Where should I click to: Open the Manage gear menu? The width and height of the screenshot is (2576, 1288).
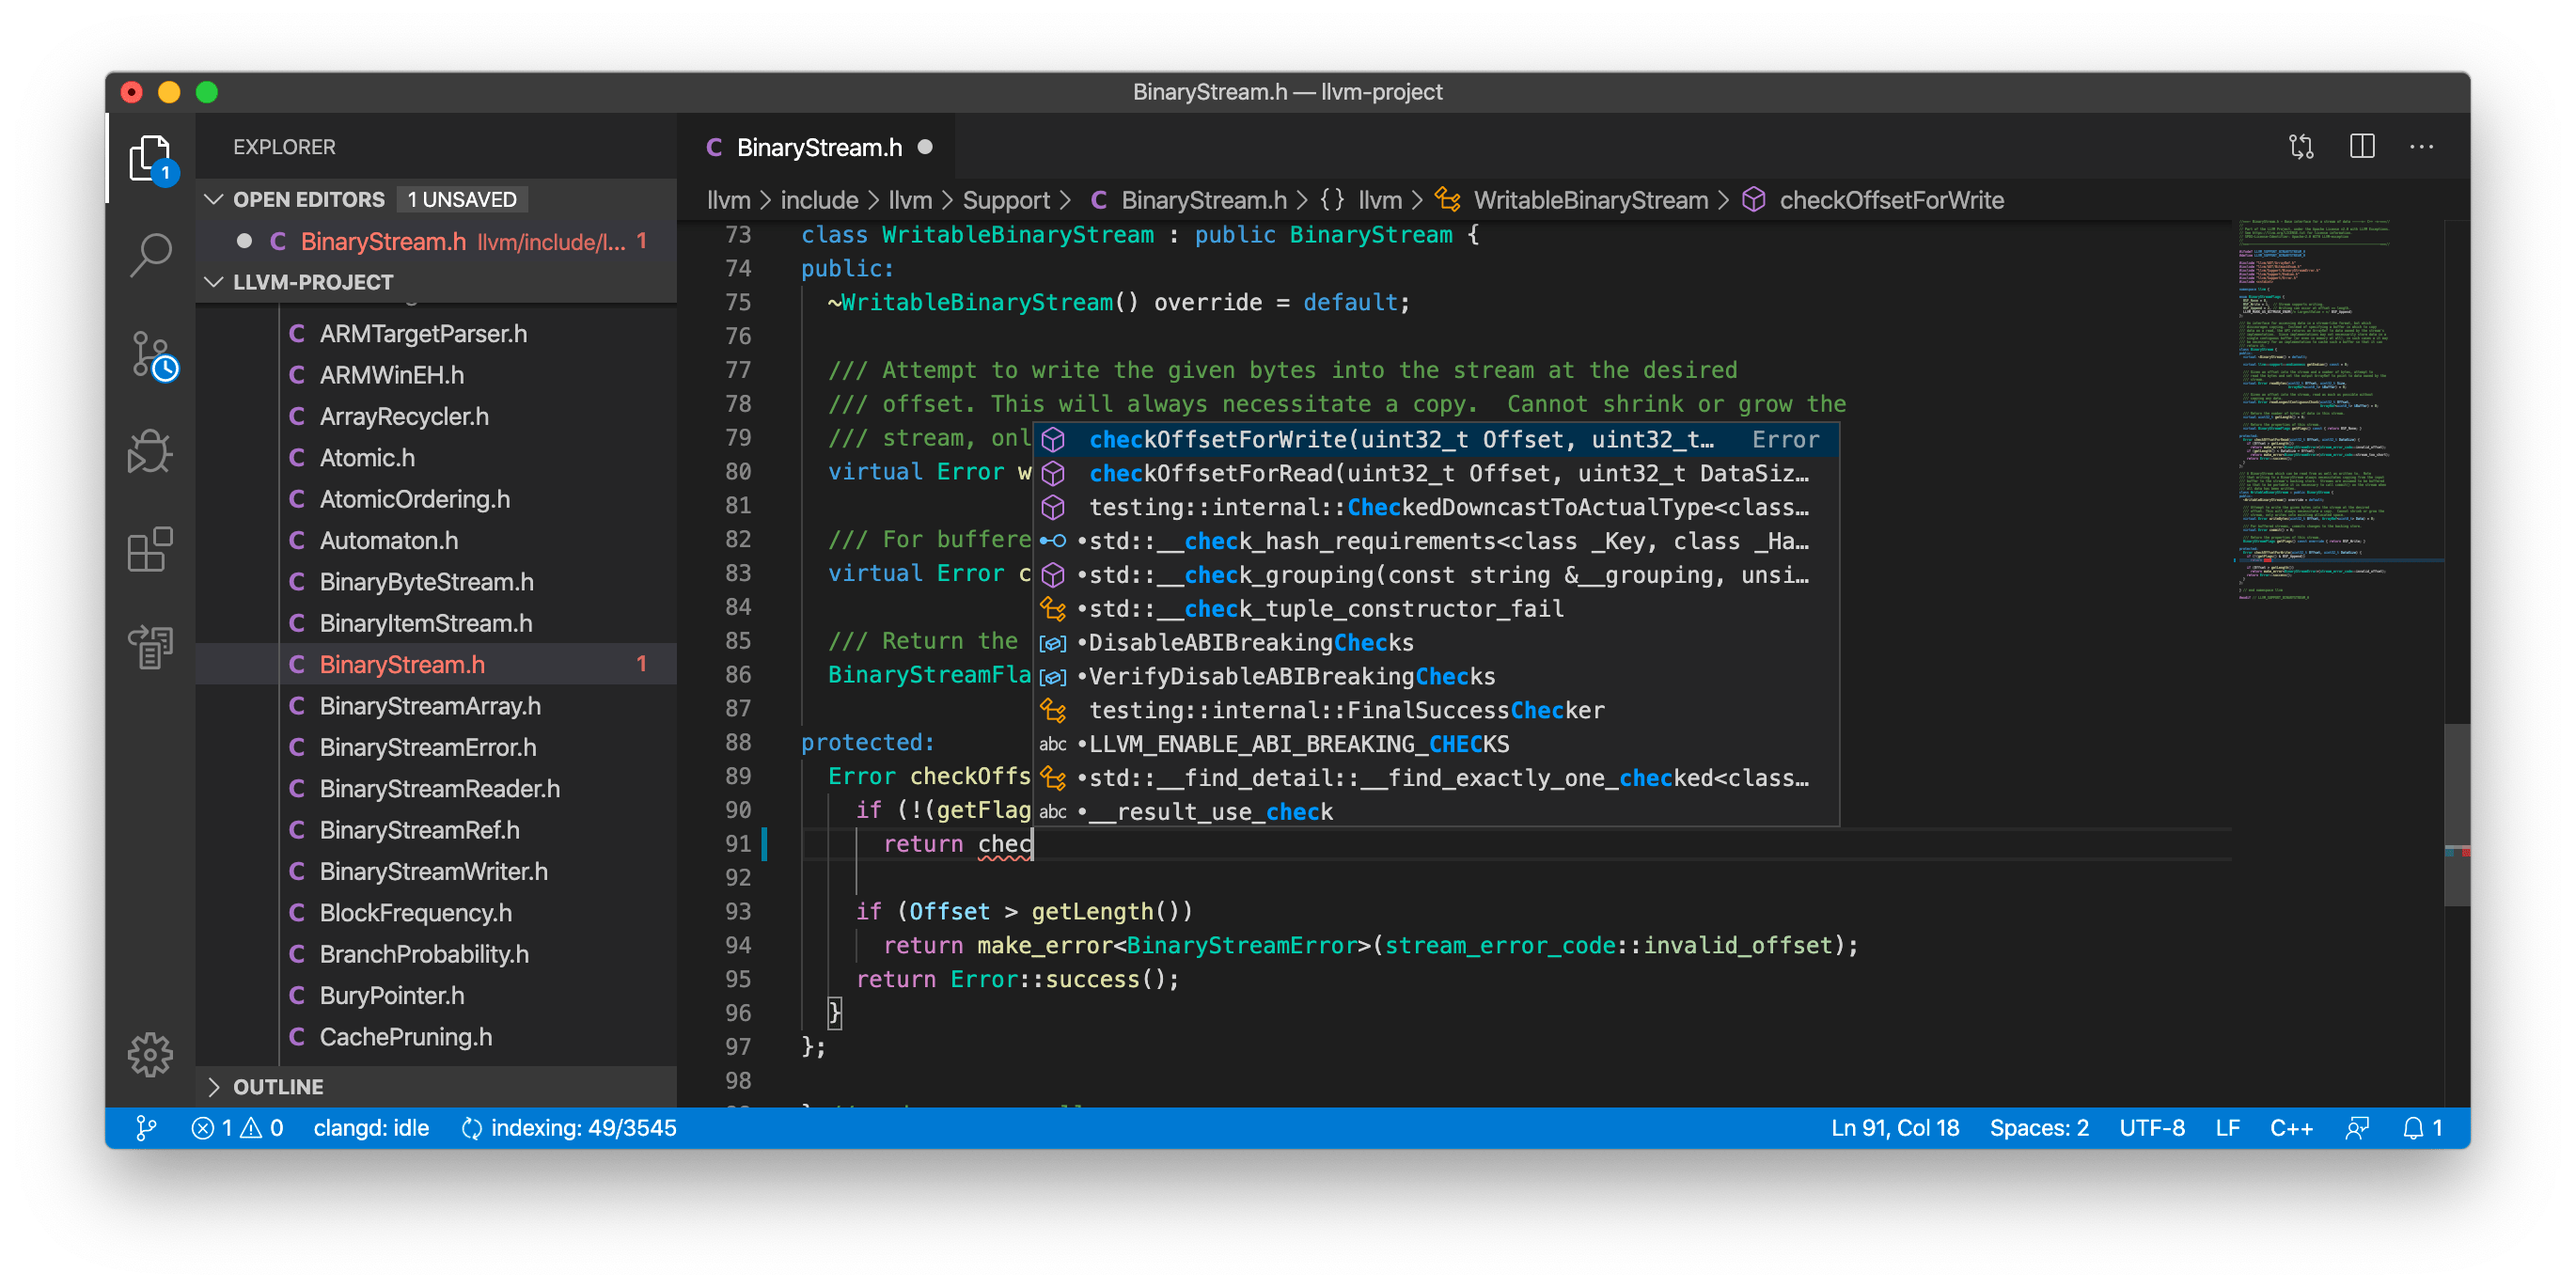click(x=150, y=1053)
